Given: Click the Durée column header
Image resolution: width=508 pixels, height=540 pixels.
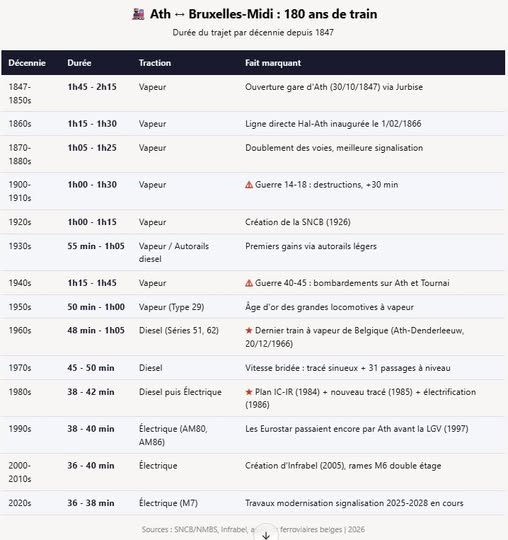Looking at the screenshot, I should [79, 63].
